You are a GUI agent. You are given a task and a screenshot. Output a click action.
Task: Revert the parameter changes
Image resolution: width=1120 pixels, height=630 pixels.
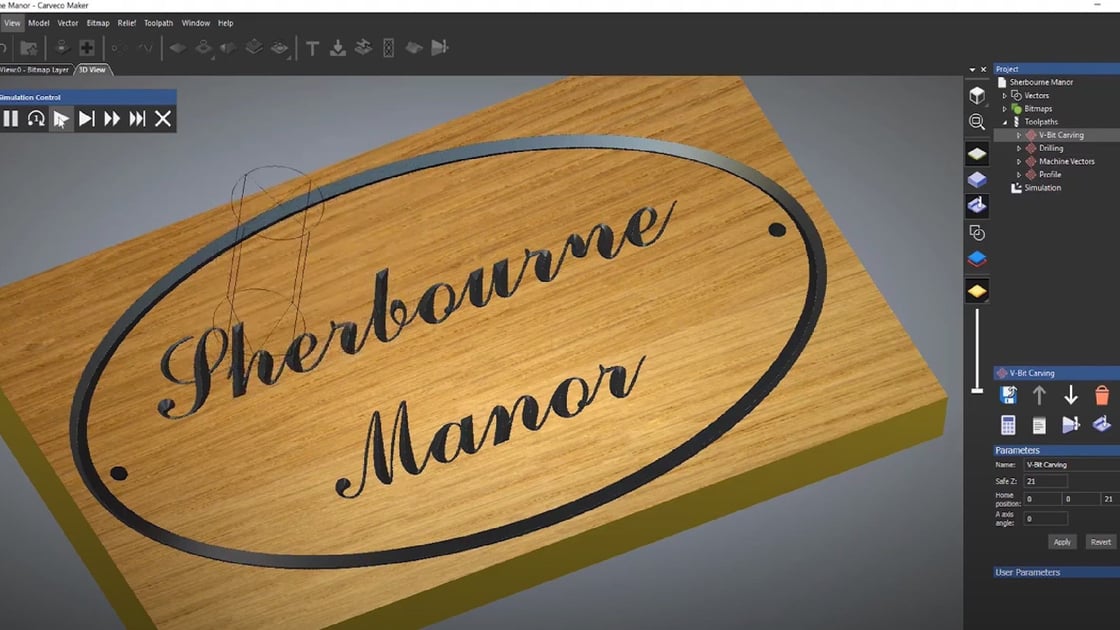[1099, 541]
